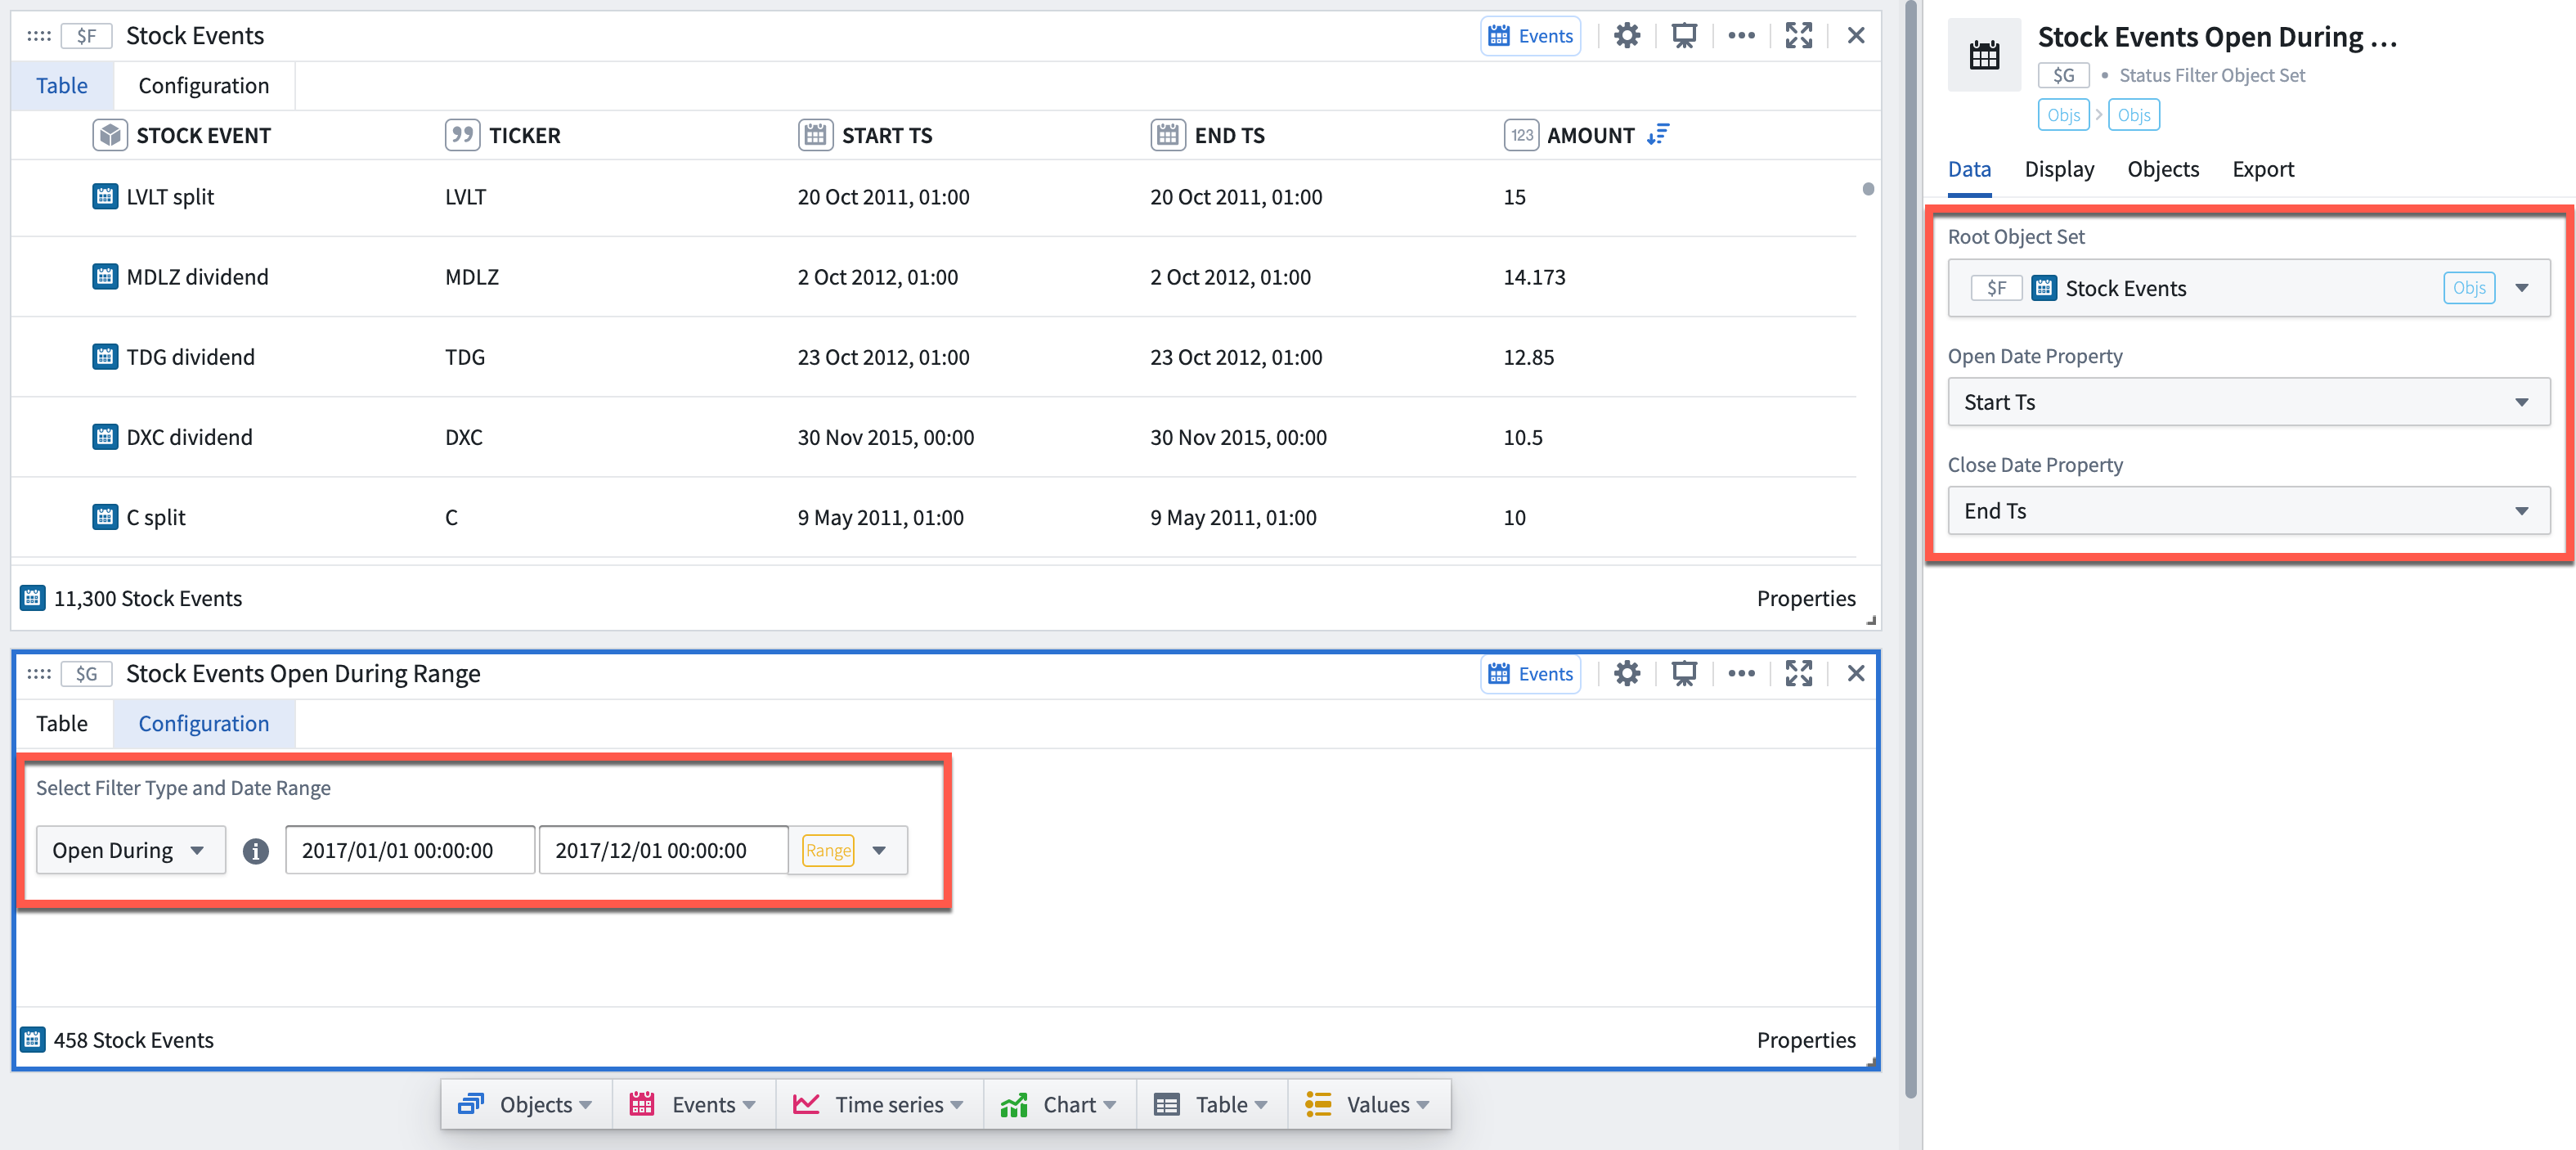Open the Events menu in bottom toolbar

pyautogui.click(x=693, y=1105)
